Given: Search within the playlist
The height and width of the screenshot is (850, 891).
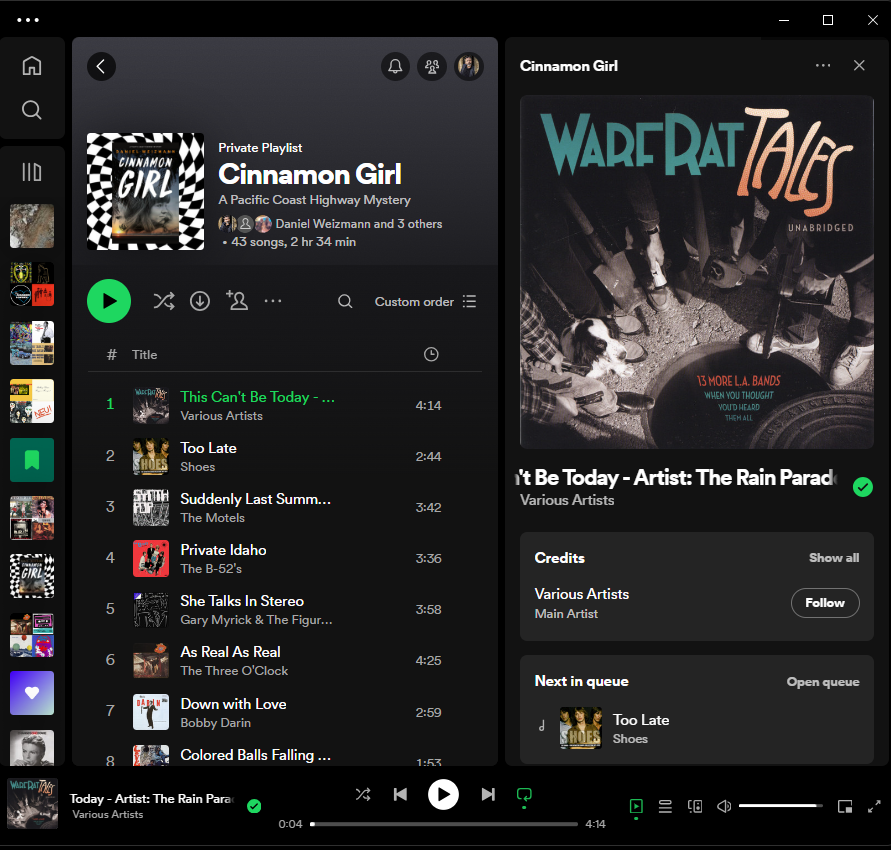Looking at the screenshot, I should (x=345, y=301).
